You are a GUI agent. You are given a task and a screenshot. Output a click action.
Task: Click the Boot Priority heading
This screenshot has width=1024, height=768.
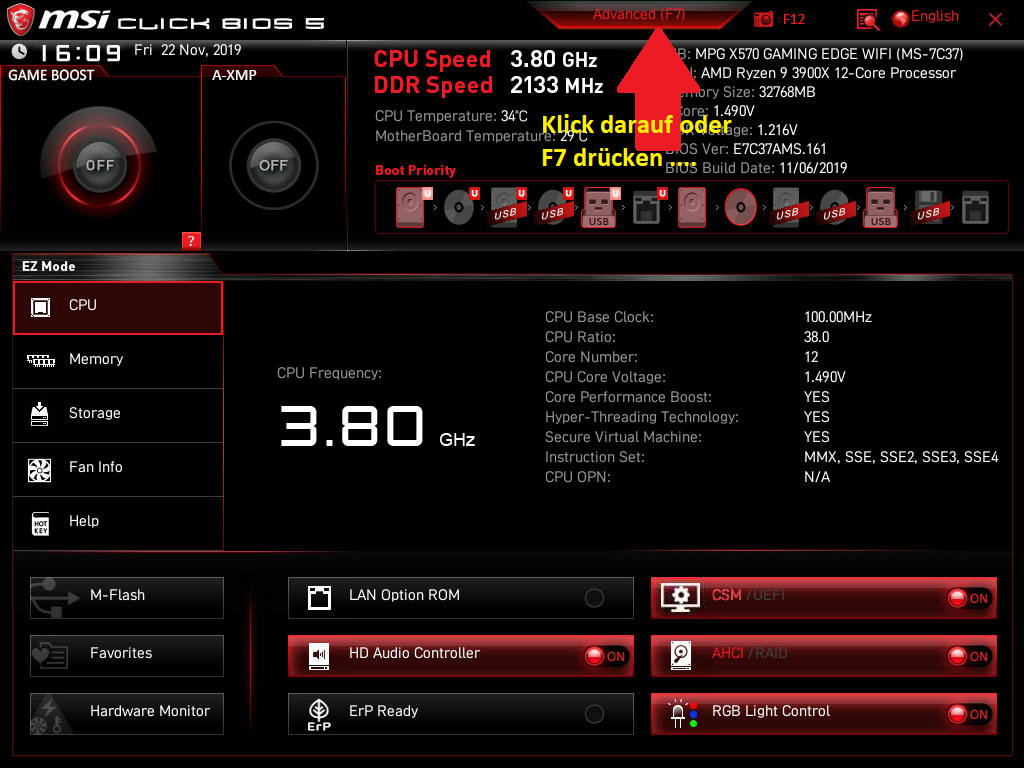pos(415,170)
